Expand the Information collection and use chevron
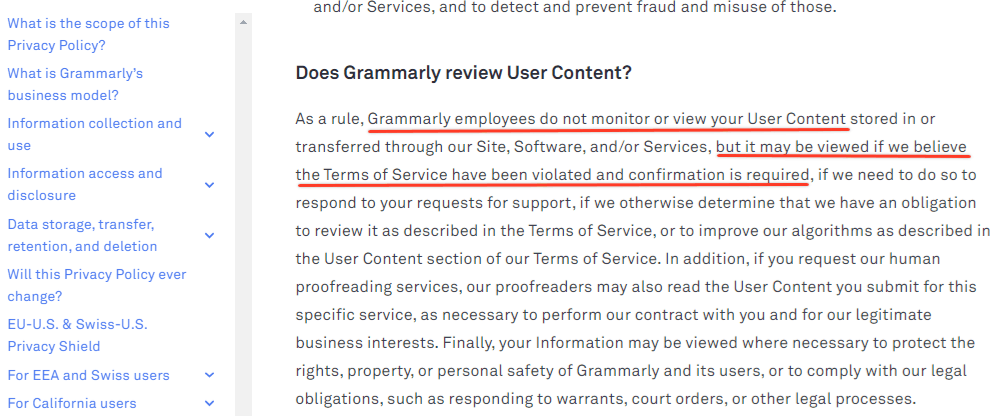This screenshot has height=416, width=997. click(210, 134)
